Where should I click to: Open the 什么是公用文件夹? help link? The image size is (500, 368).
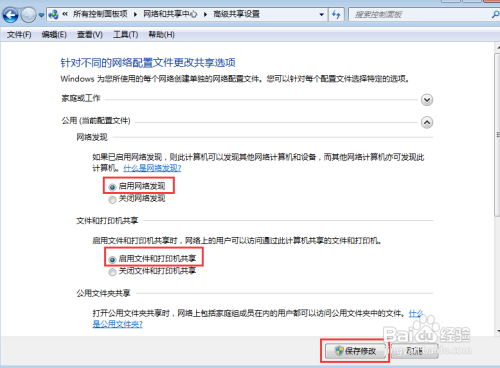[117, 324]
